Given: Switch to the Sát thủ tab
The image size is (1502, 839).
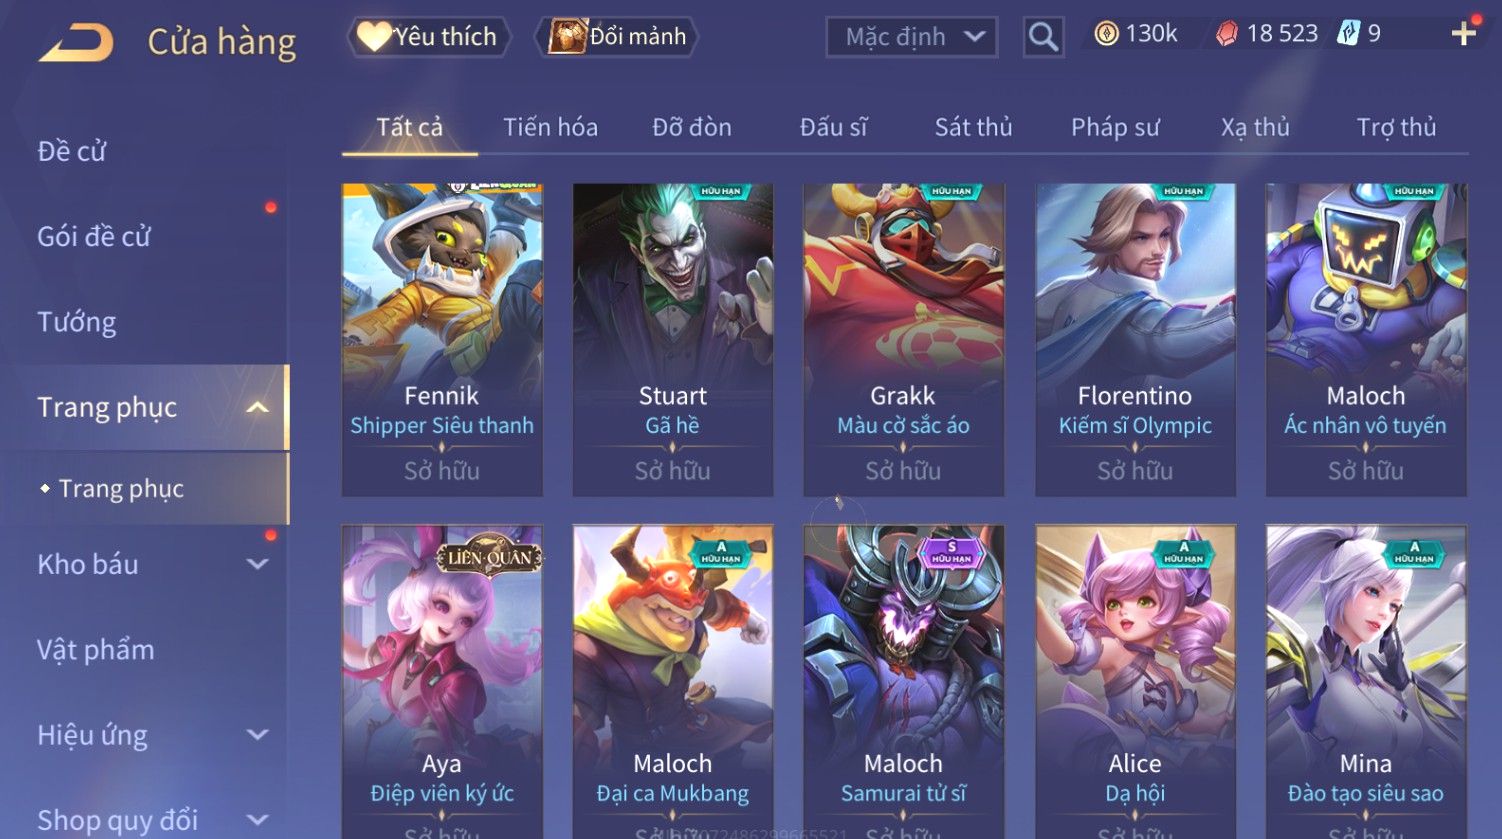Looking at the screenshot, I should tap(973, 127).
